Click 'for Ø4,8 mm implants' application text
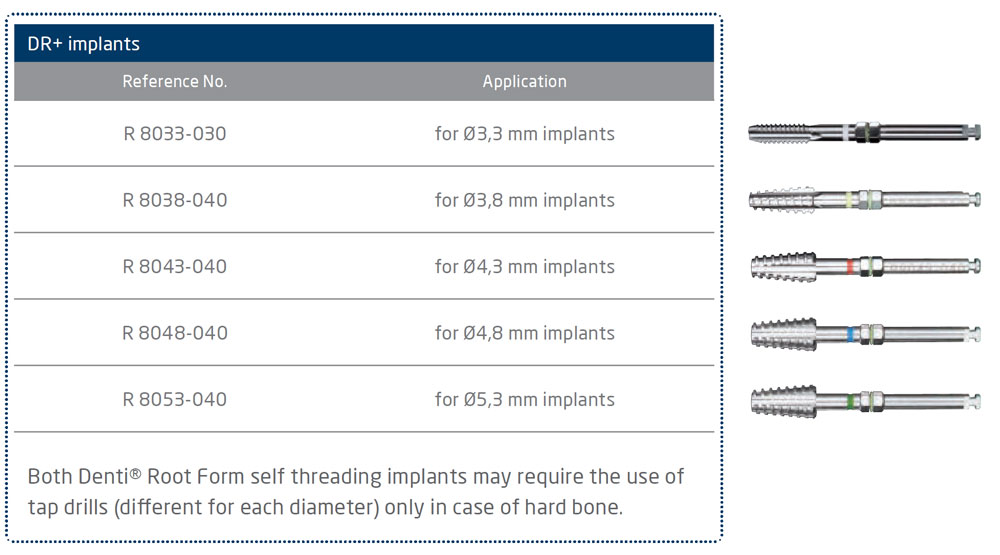Image resolution: width=1000 pixels, height=555 pixels. pos(524,333)
